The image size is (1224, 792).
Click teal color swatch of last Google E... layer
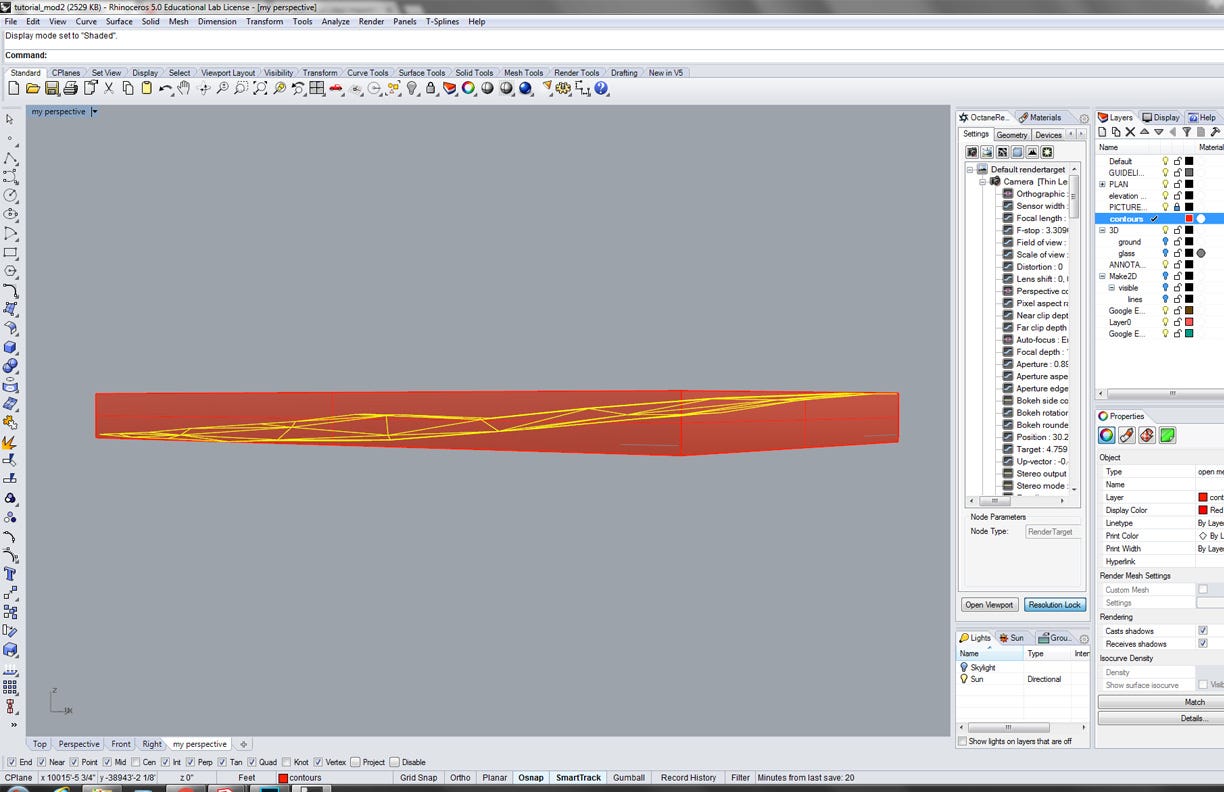tap(1189, 334)
